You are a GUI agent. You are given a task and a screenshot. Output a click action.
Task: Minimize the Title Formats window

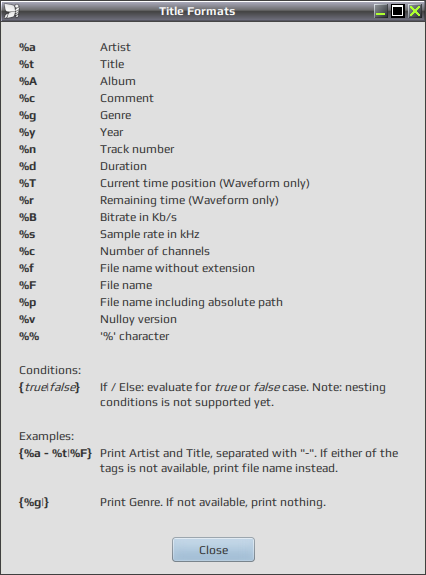point(381,11)
